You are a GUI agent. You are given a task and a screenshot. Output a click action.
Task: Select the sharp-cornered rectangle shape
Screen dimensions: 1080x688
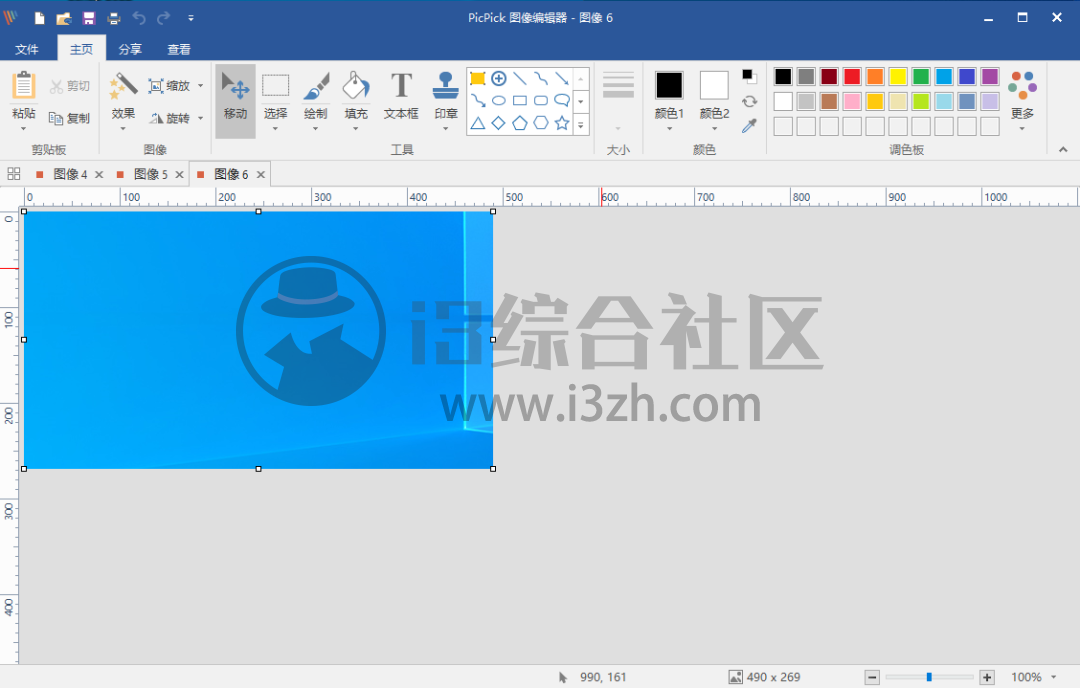(x=520, y=101)
